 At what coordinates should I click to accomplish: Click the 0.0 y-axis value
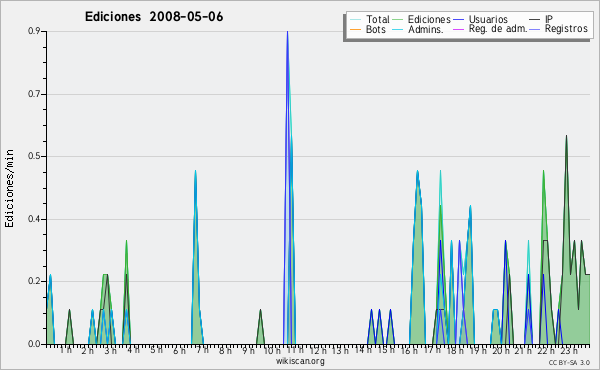click(34, 344)
